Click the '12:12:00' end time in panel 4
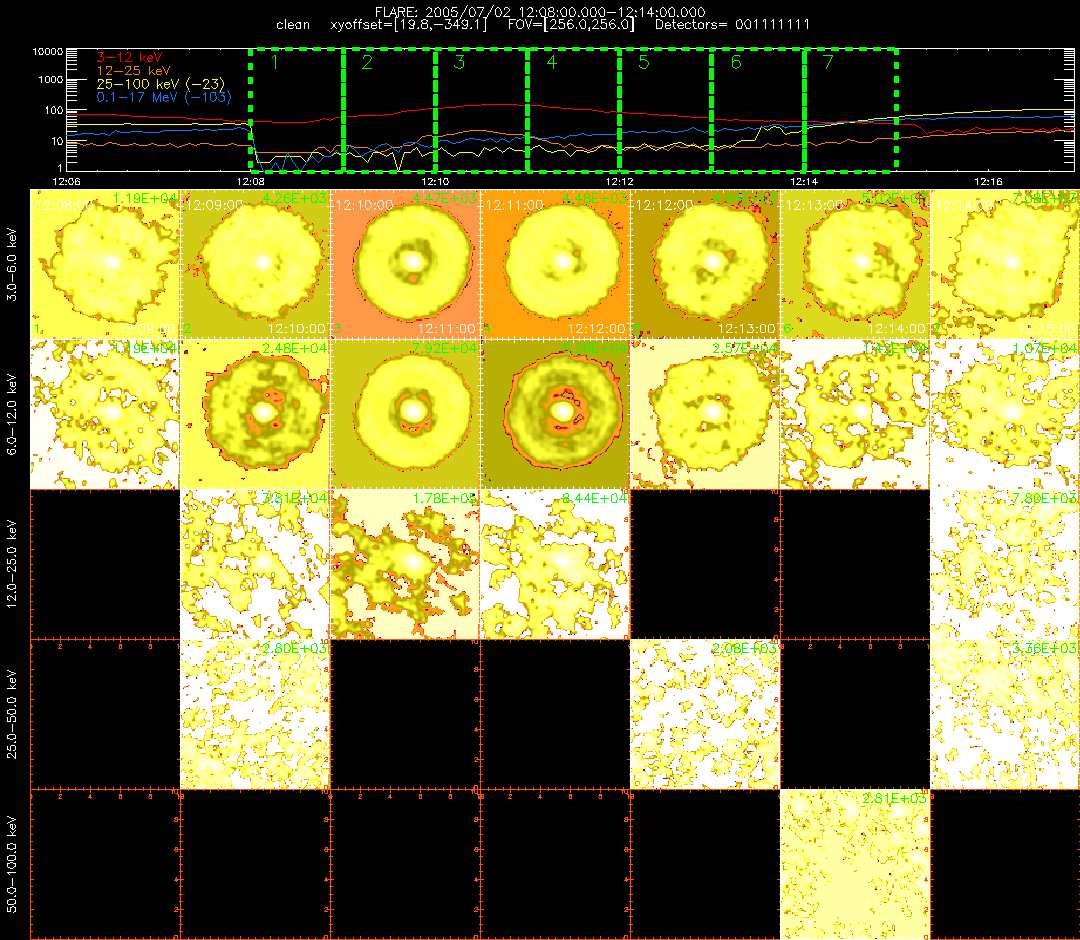Image resolution: width=1080 pixels, height=940 pixels. tap(597, 328)
